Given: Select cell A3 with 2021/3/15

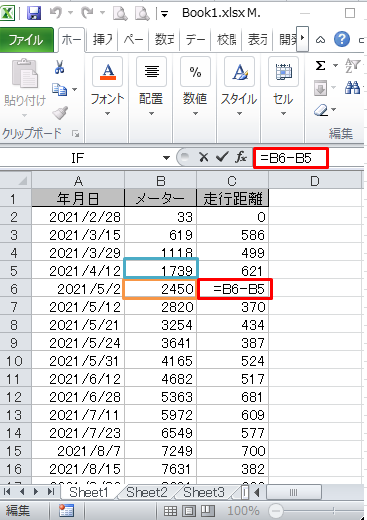Looking at the screenshot, I should pyautogui.click(x=78, y=235).
